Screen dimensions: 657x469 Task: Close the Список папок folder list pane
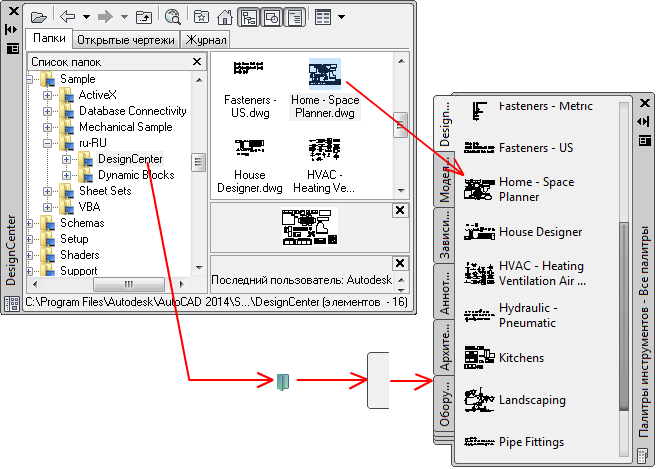[197, 62]
